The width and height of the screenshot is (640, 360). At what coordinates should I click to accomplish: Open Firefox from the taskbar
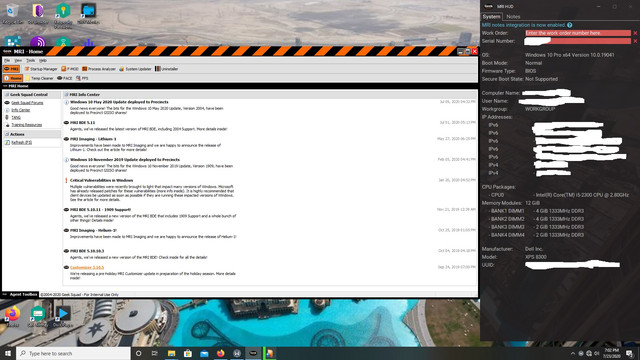click(x=220, y=353)
